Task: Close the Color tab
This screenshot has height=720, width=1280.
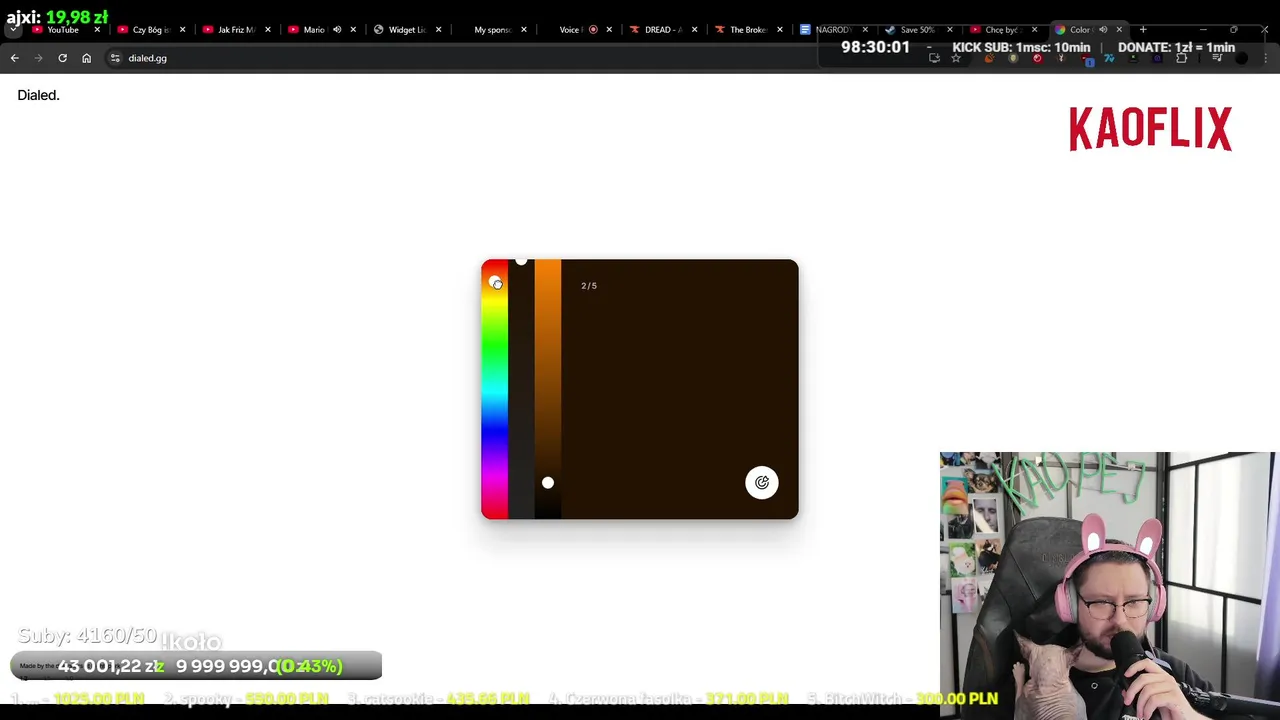Action: coord(1119,30)
